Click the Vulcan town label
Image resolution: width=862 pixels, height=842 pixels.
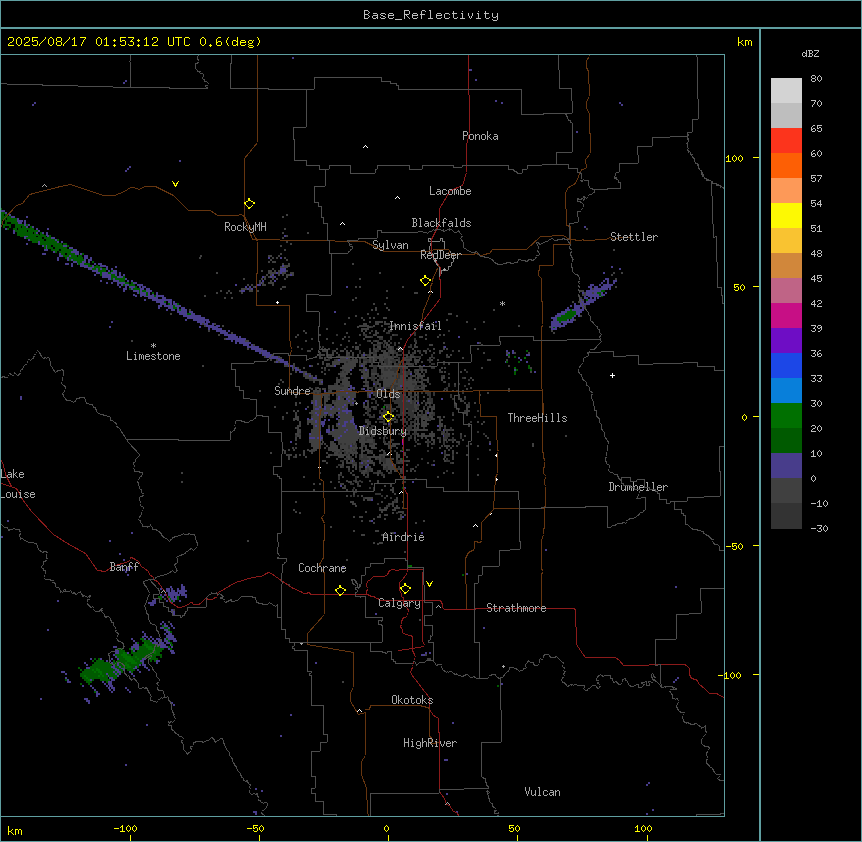[x=542, y=792]
